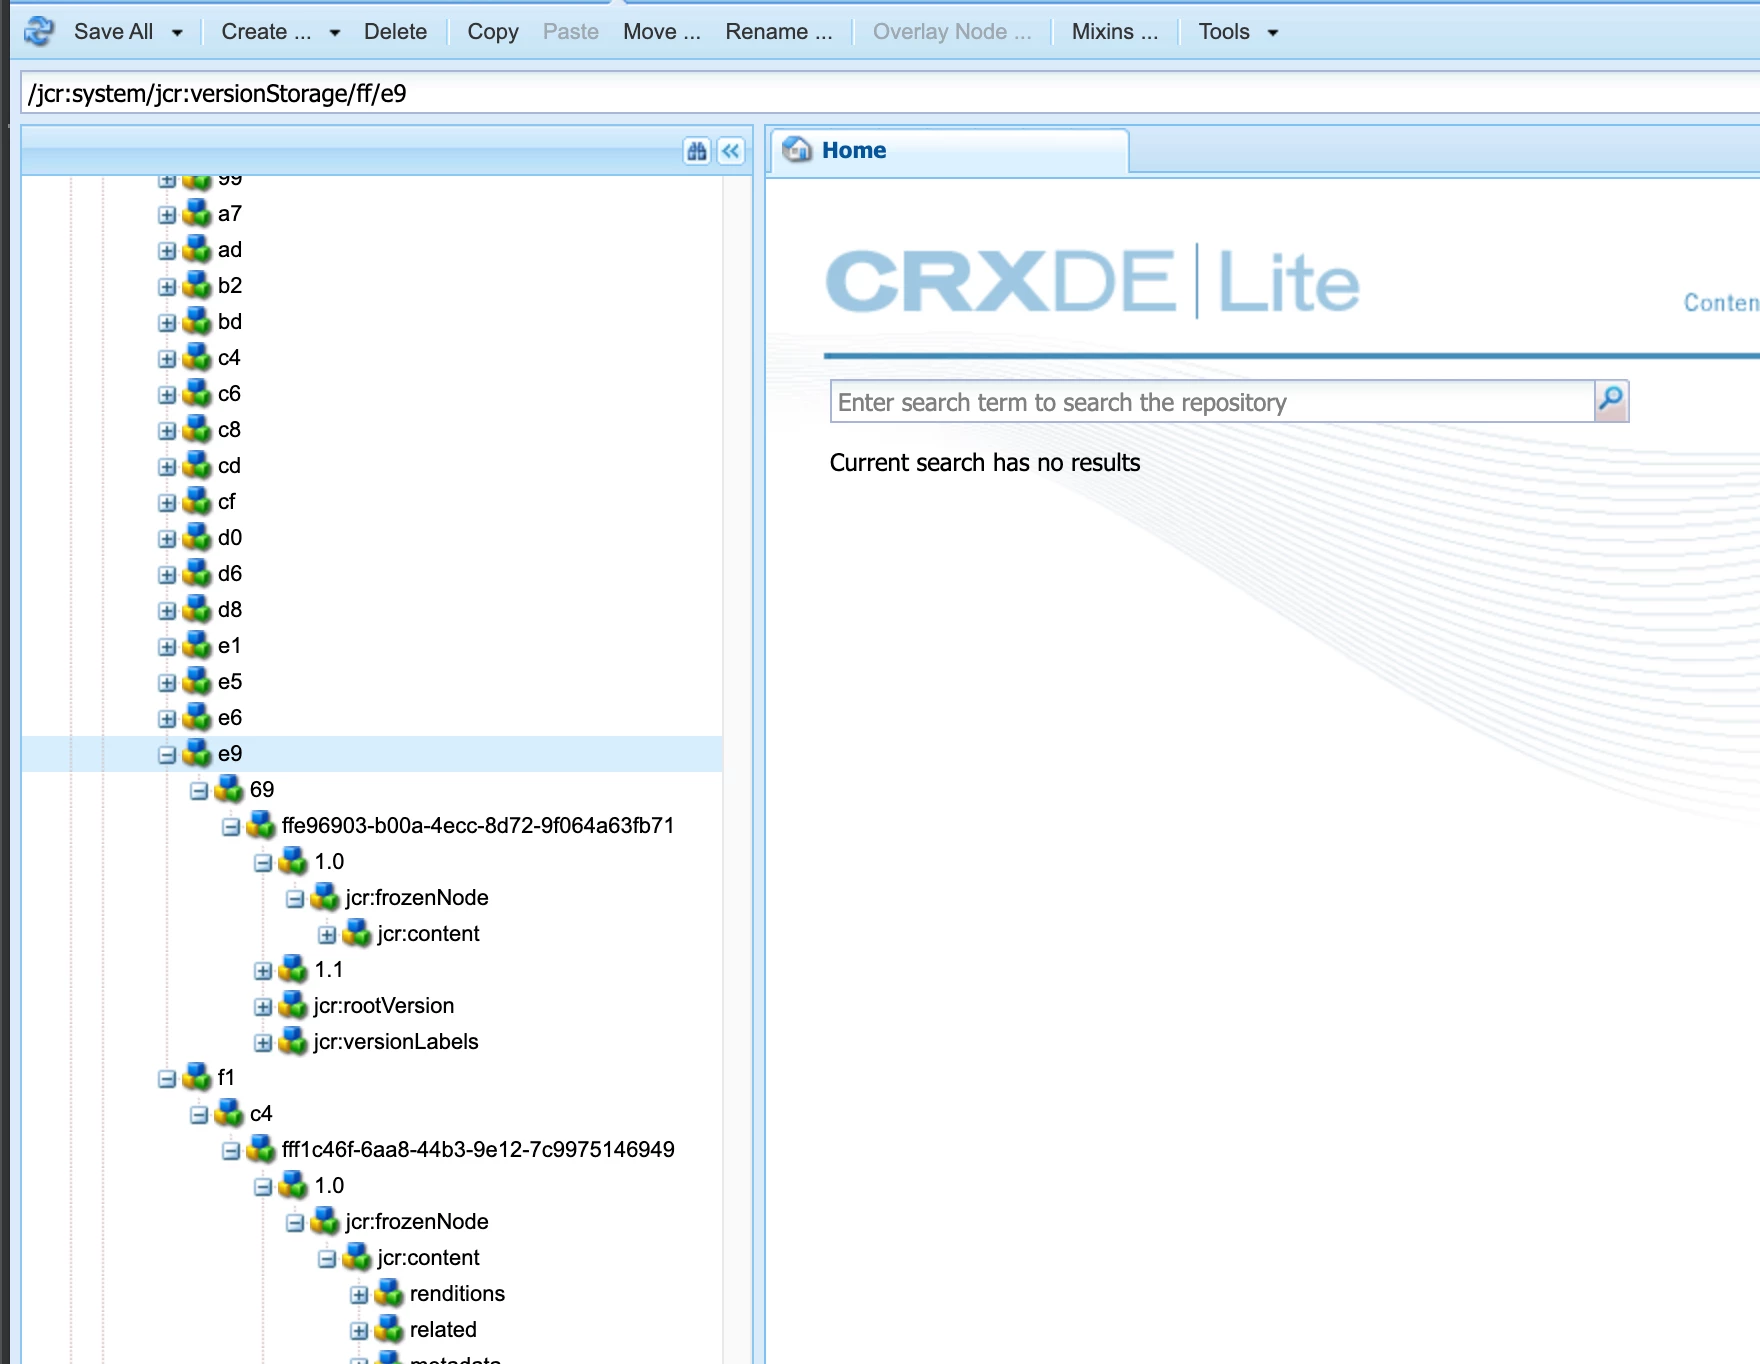The image size is (1760, 1364).
Task: Collapse the ffe96903-b00a-4ecc node
Action: 231,827
